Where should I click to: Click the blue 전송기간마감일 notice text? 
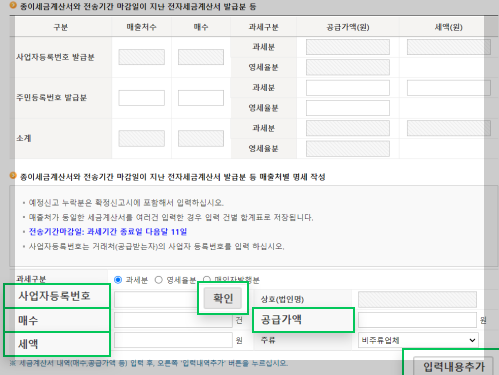click(x=108, y=232)
